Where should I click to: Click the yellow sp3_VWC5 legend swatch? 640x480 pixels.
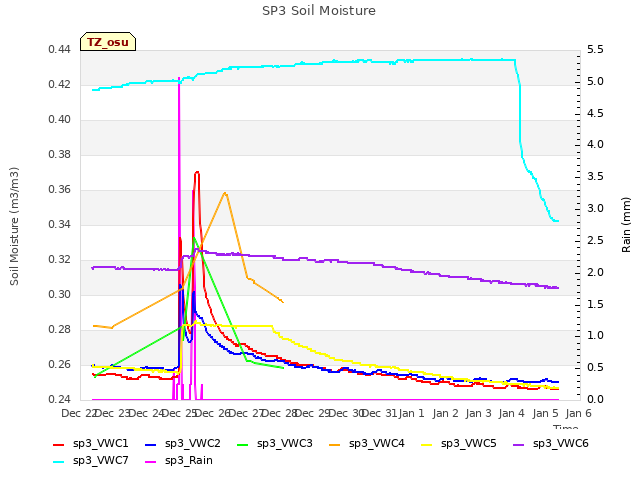(x=427, y=444)
